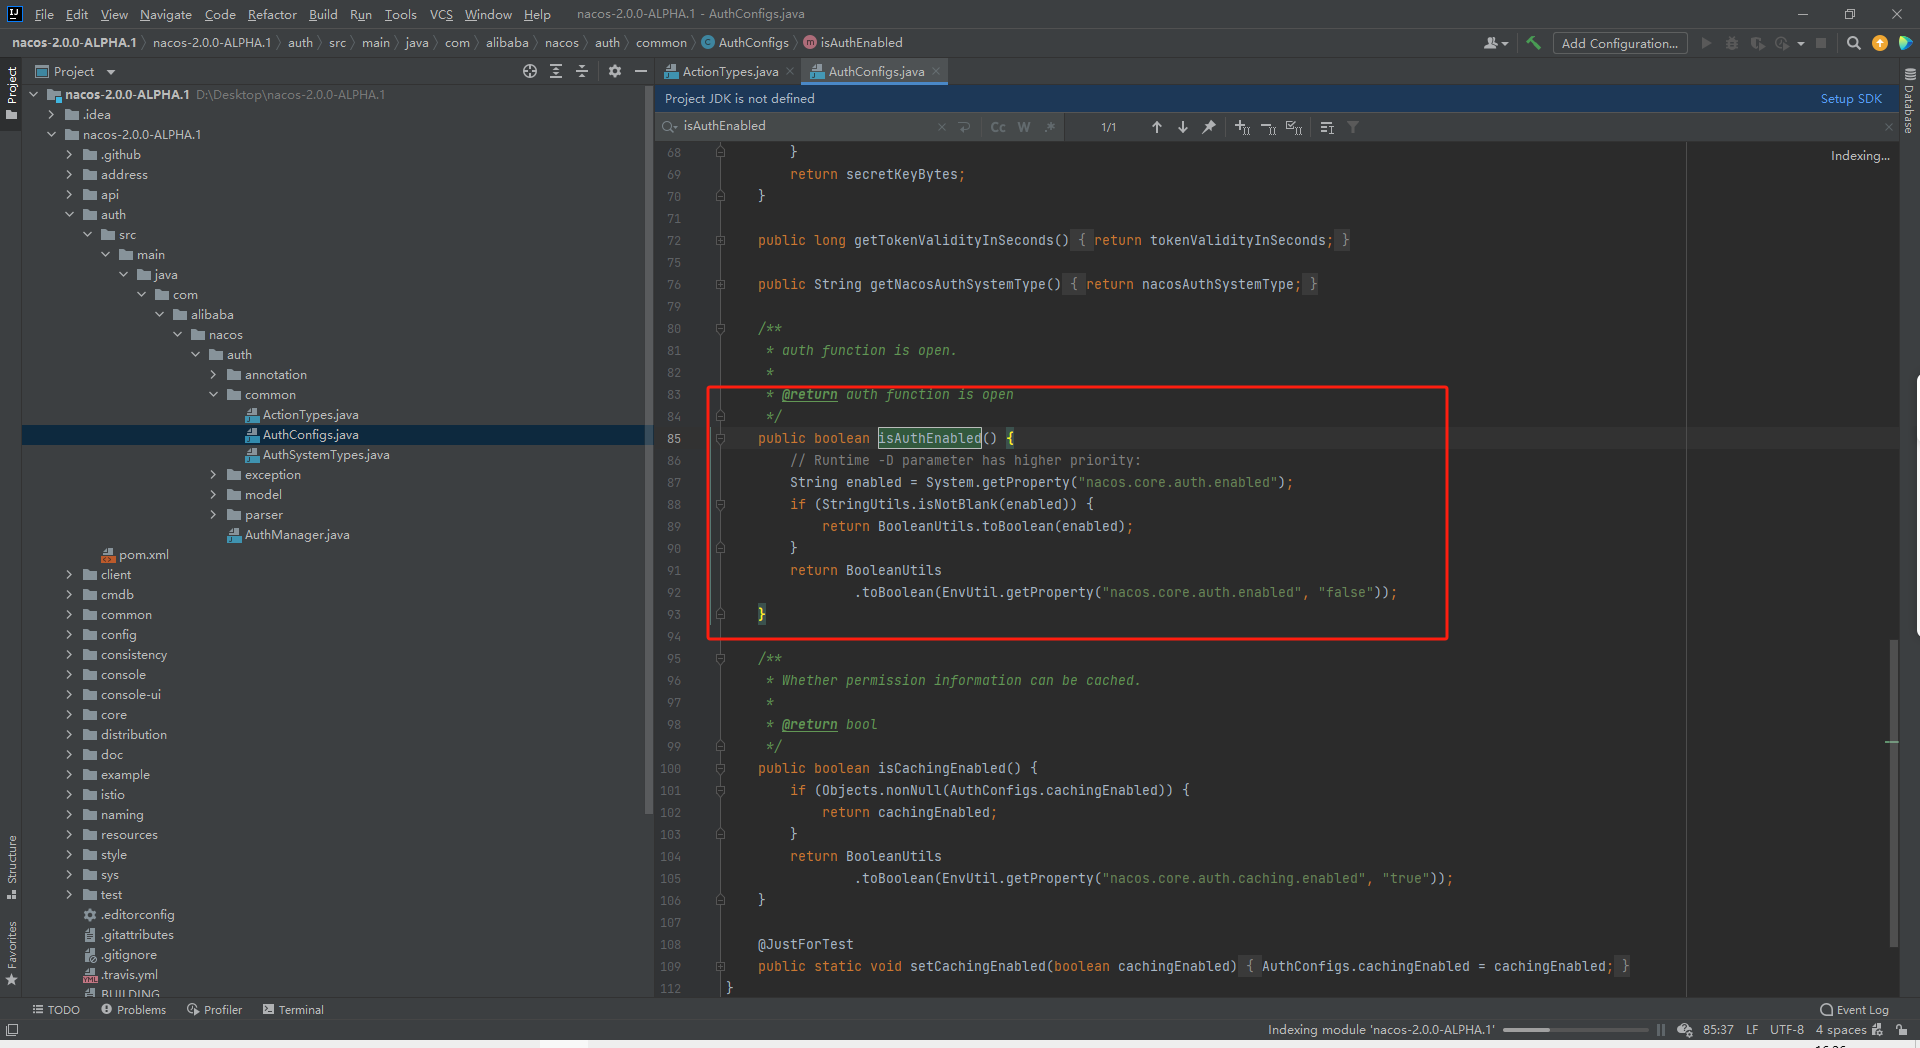
Task: Click the Build Project hammer icon
Action: pos(1533,43)
